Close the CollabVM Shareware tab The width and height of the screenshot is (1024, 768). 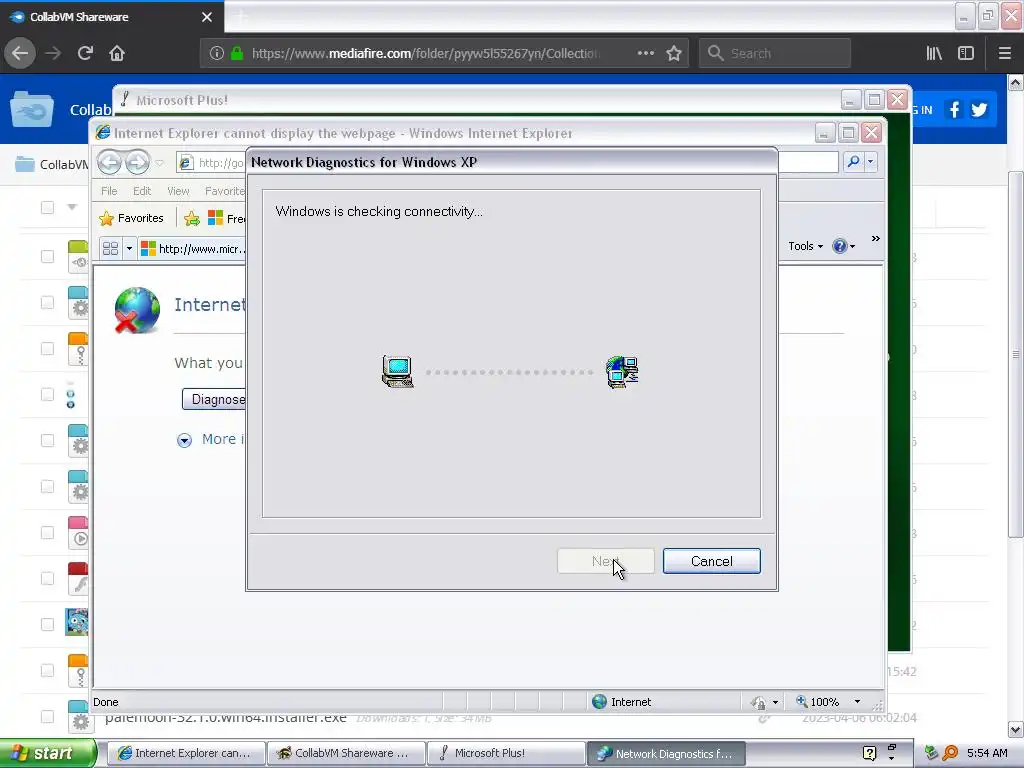click(207, 17)
